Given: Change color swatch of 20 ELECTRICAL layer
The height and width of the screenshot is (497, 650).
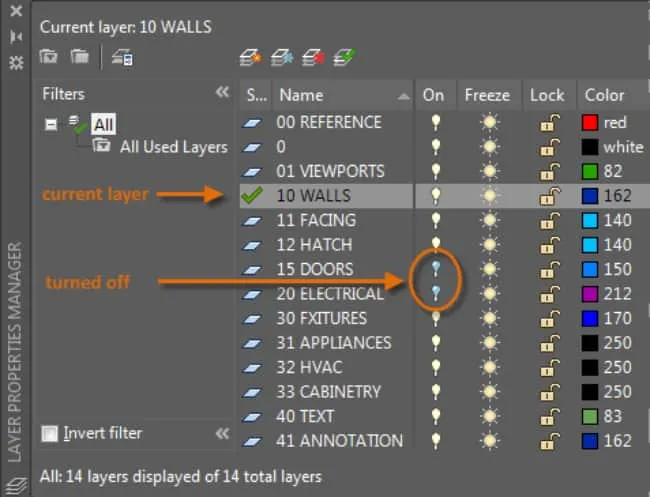Looking at the screenshot, I should [590, 294].
